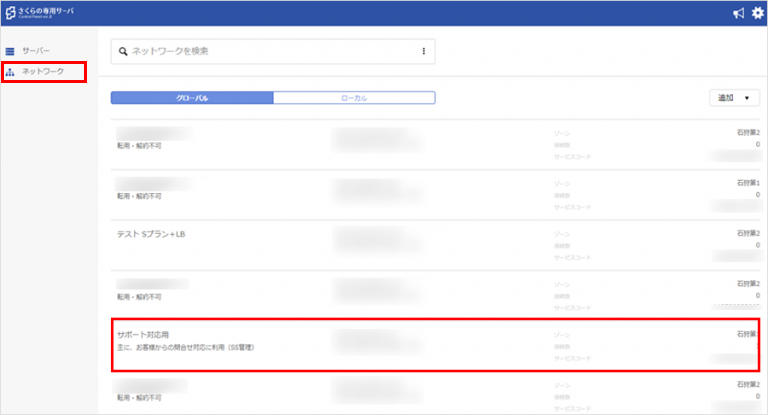Click the サーバー list icon in sidebar

tap(10, 51)
